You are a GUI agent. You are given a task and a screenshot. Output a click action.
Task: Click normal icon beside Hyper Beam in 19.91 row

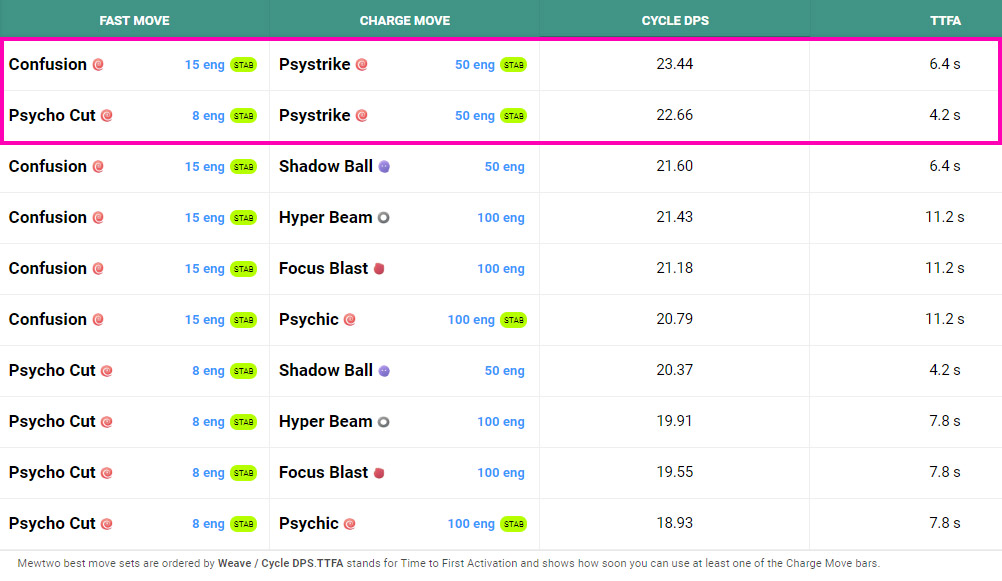(383, 422)
